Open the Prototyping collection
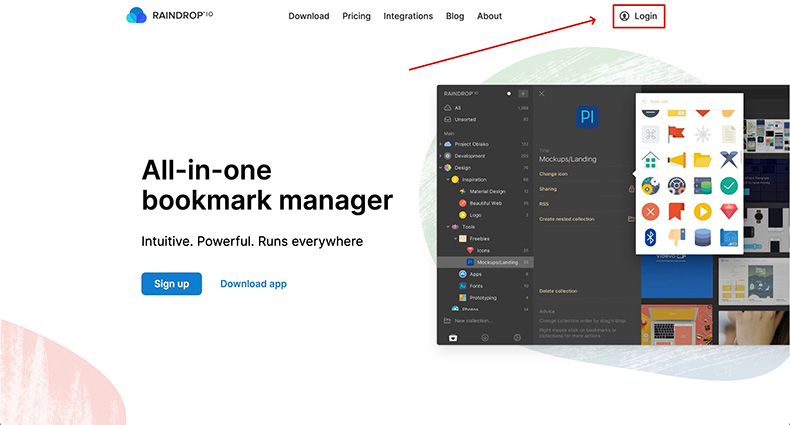 click(x=483, y=298)
